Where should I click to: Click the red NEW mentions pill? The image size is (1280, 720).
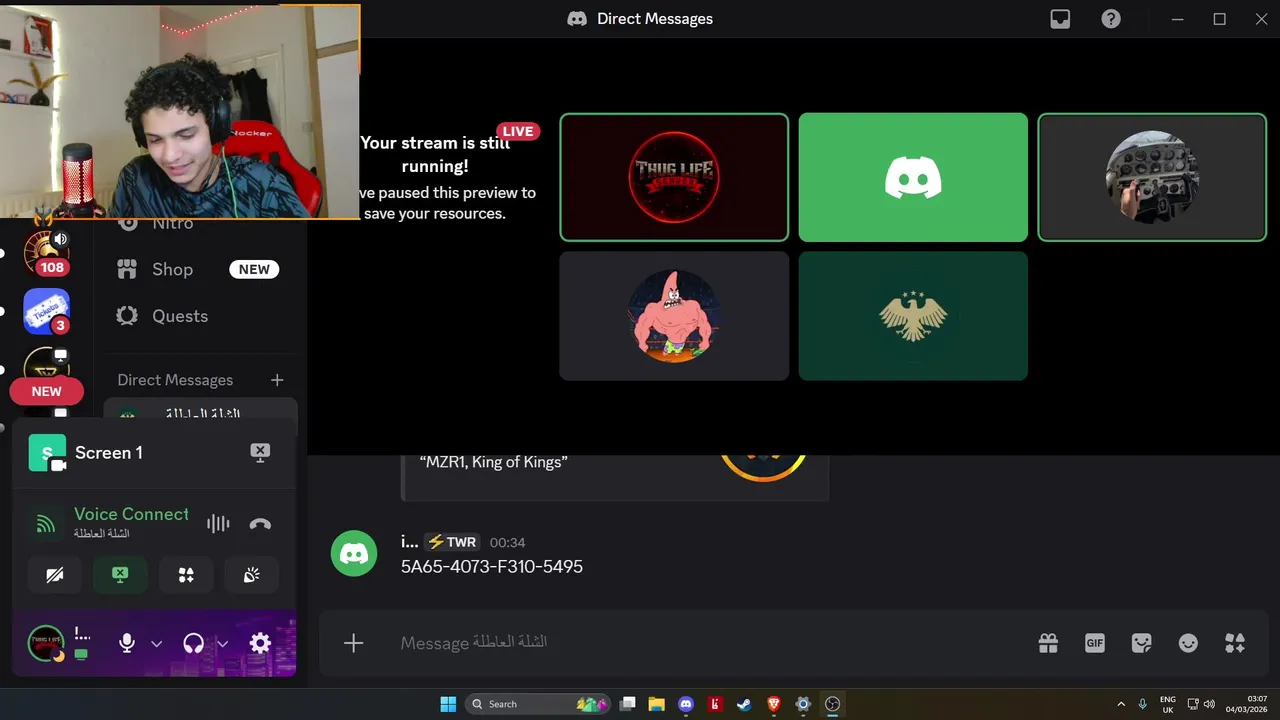(46, 391)
